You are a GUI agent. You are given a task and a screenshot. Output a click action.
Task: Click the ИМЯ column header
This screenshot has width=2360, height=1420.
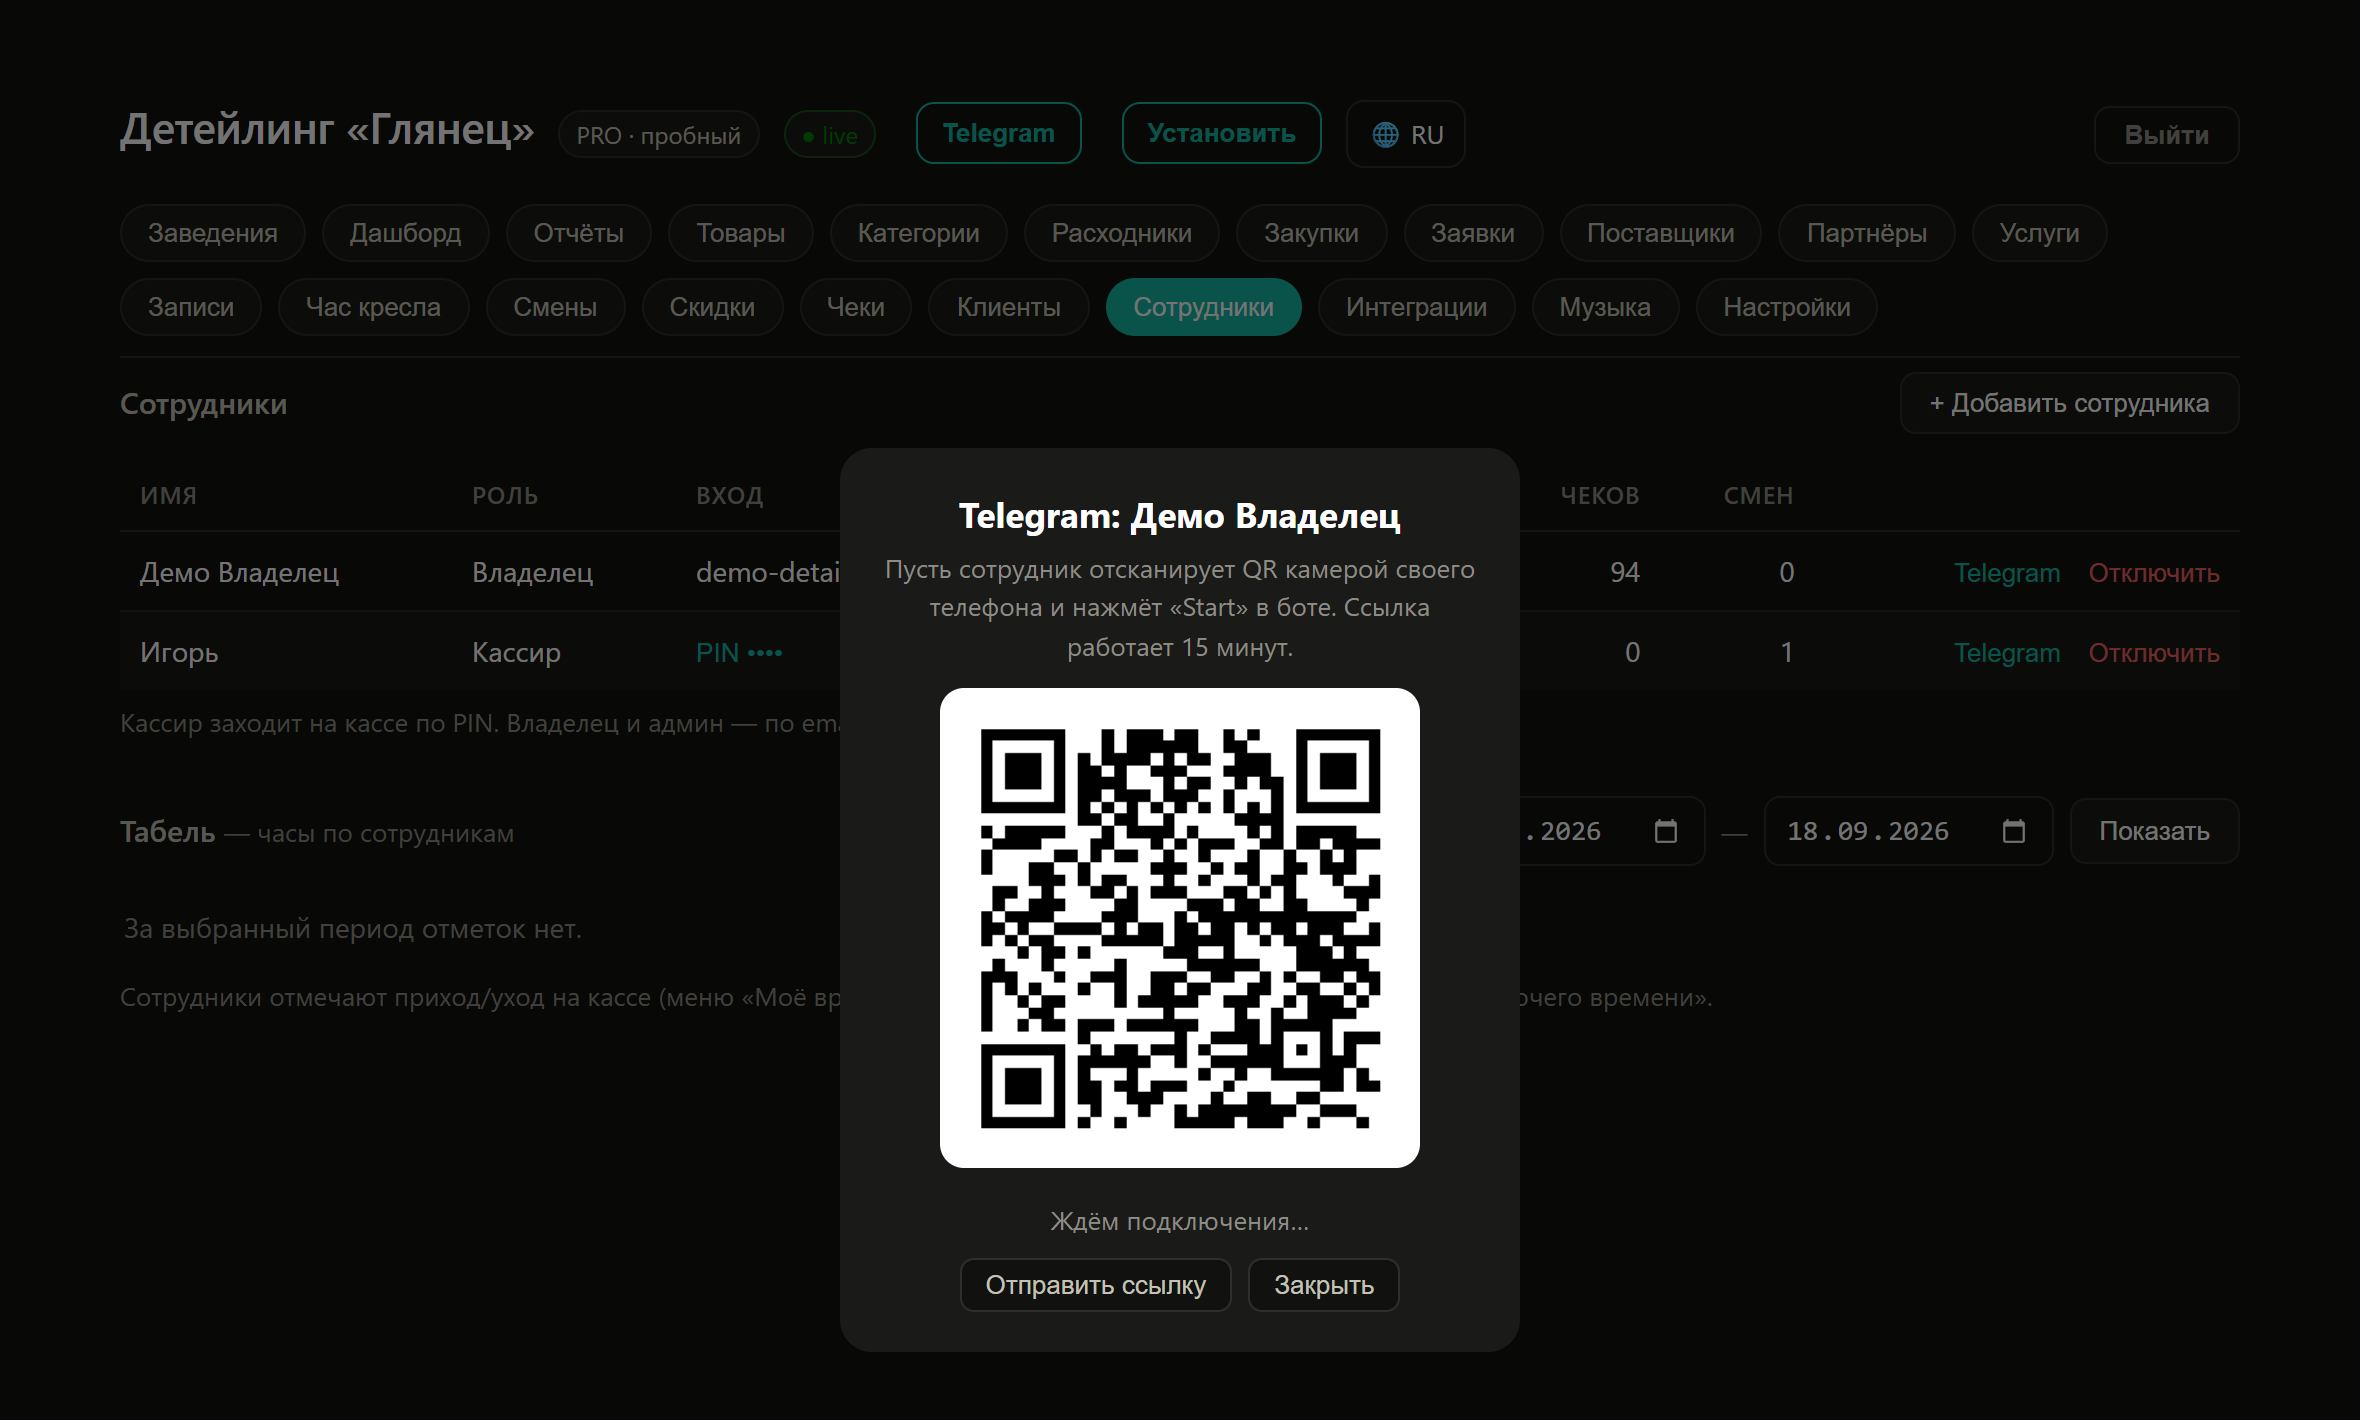coord(168,496)
